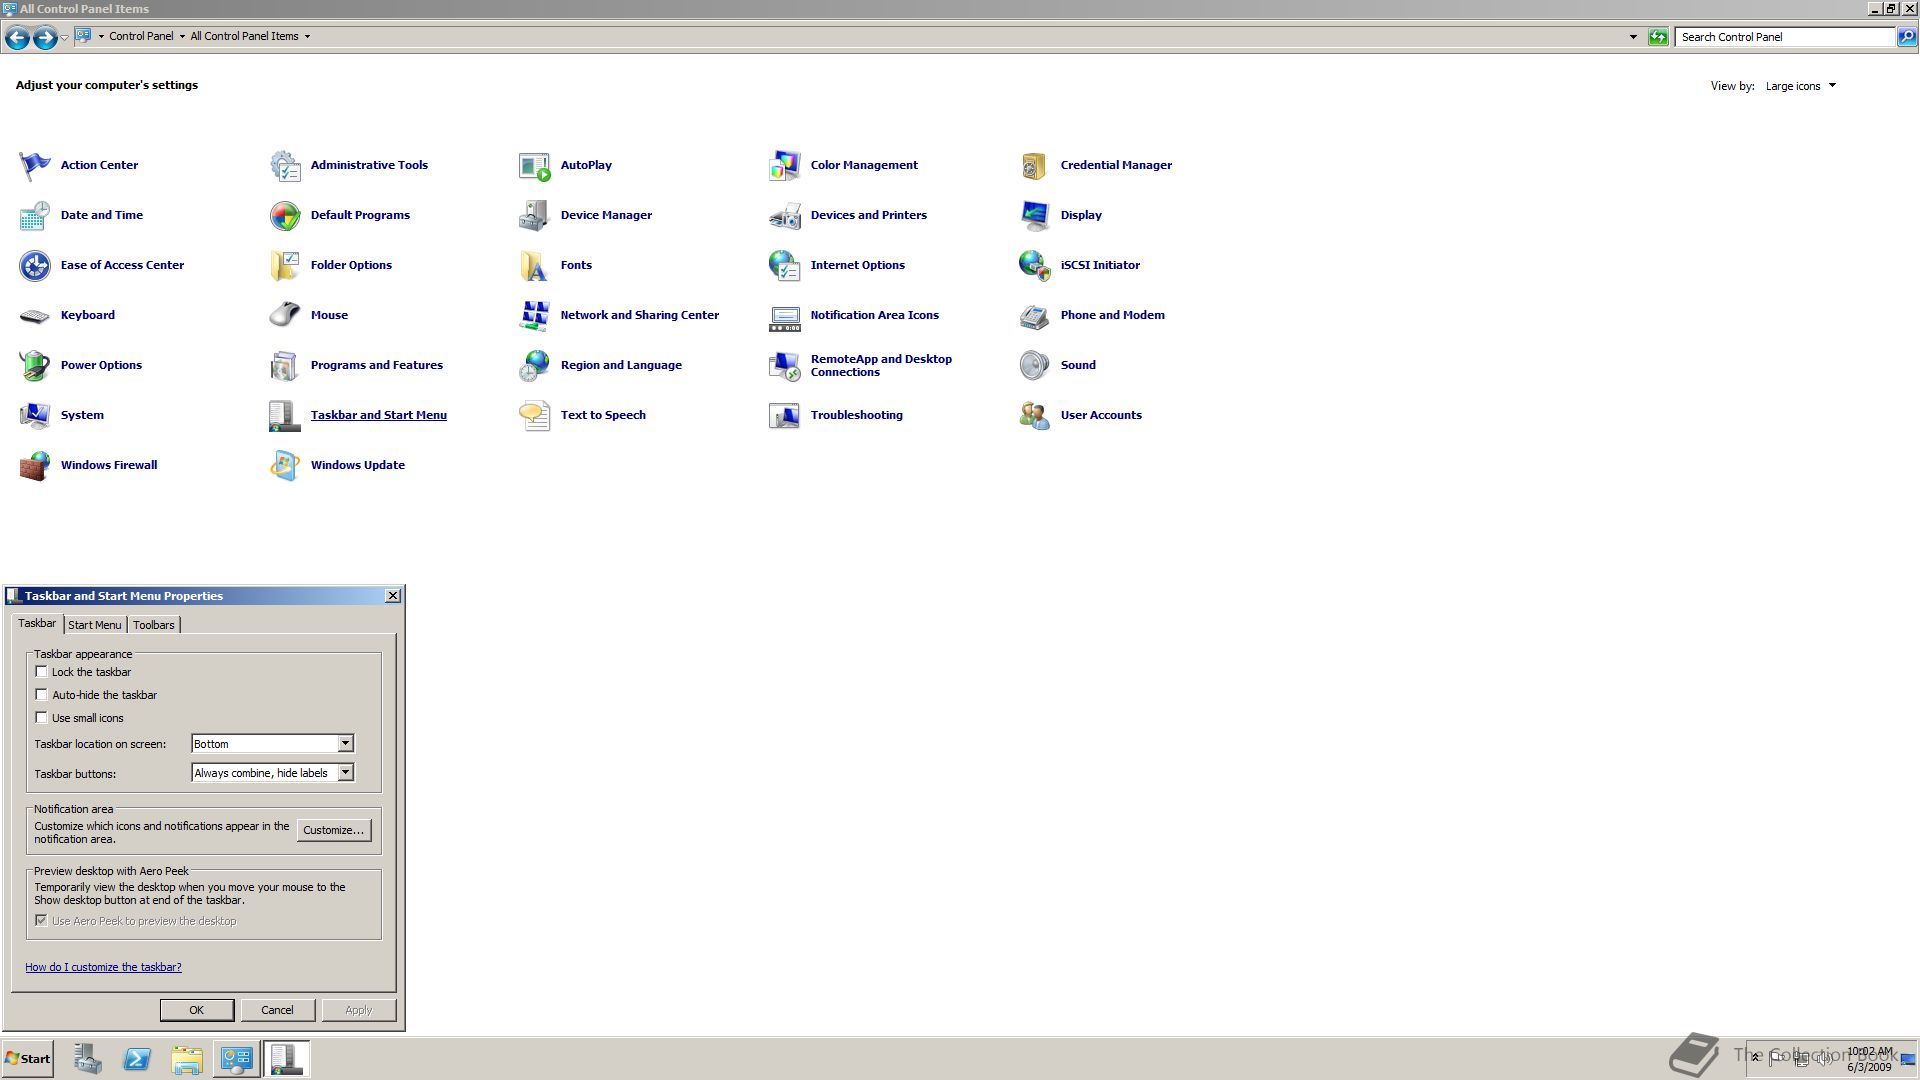Select the Taskbar tab
The width and height of the screenshot is (1920, 1080).
(37, 623)
